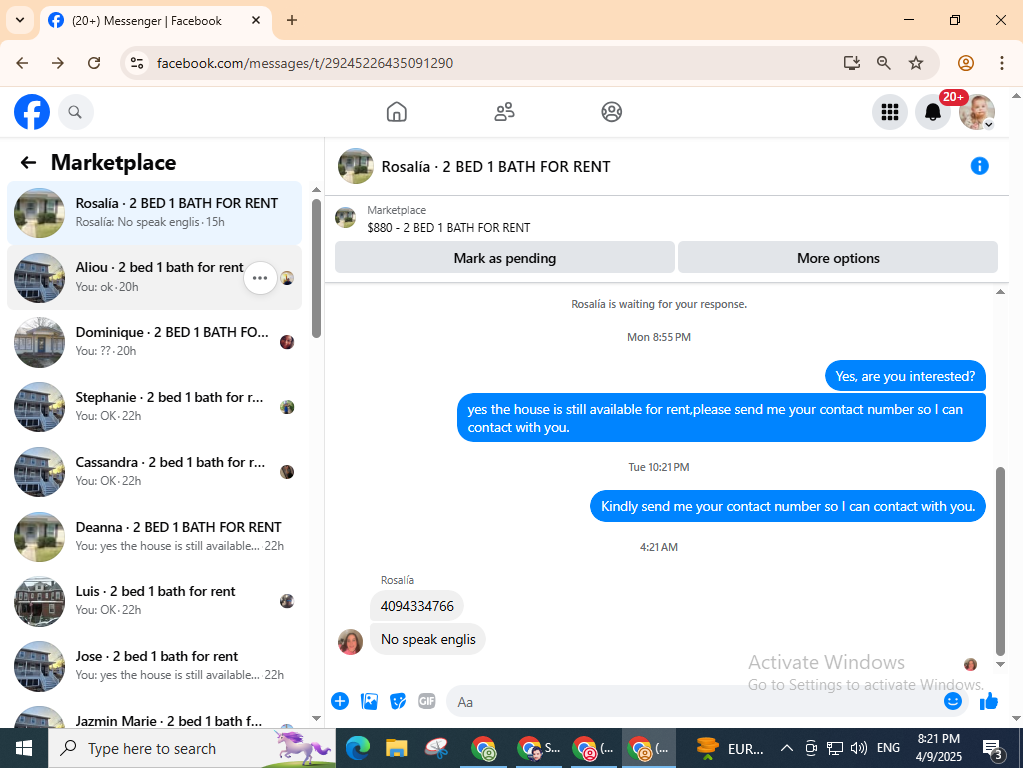Choose a GIF icon

[x=427, y=701]
